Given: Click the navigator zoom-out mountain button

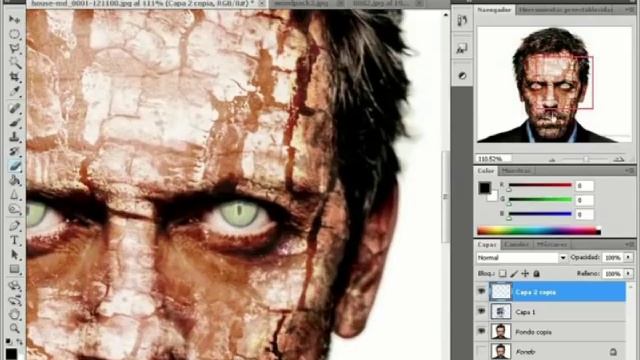Looking at the screenshot, I should pos(552,160).
